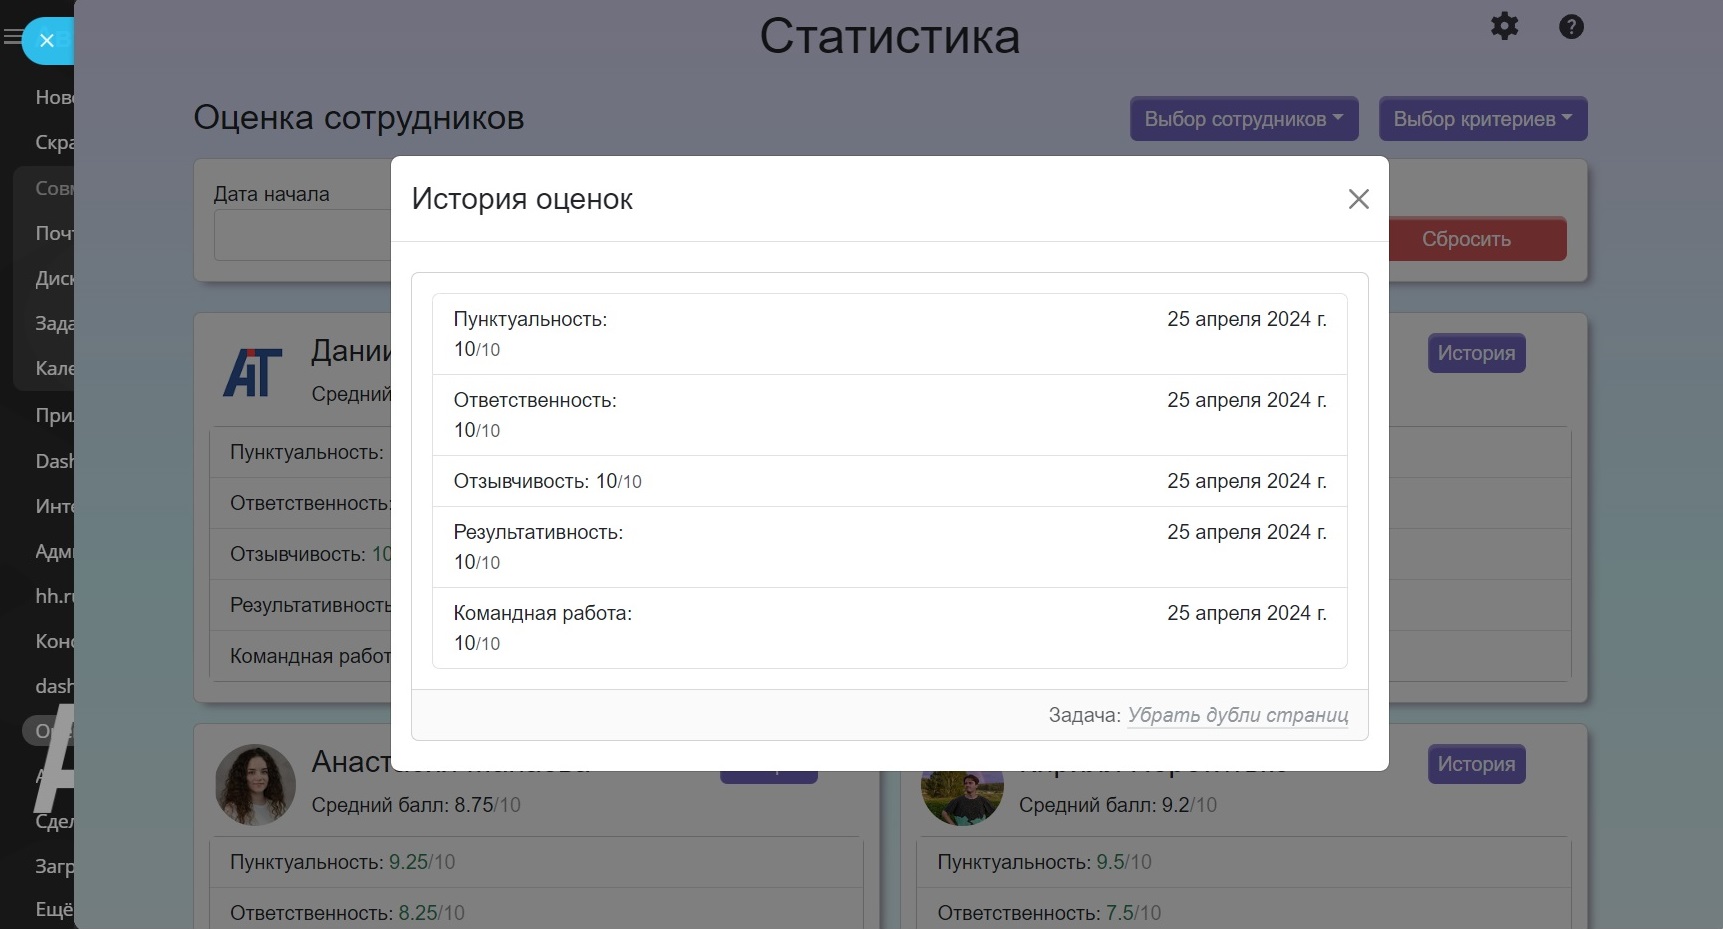Click the bottom-right employee's profile photo
The height and width of the screenshot is (929, 1723).
961,799
